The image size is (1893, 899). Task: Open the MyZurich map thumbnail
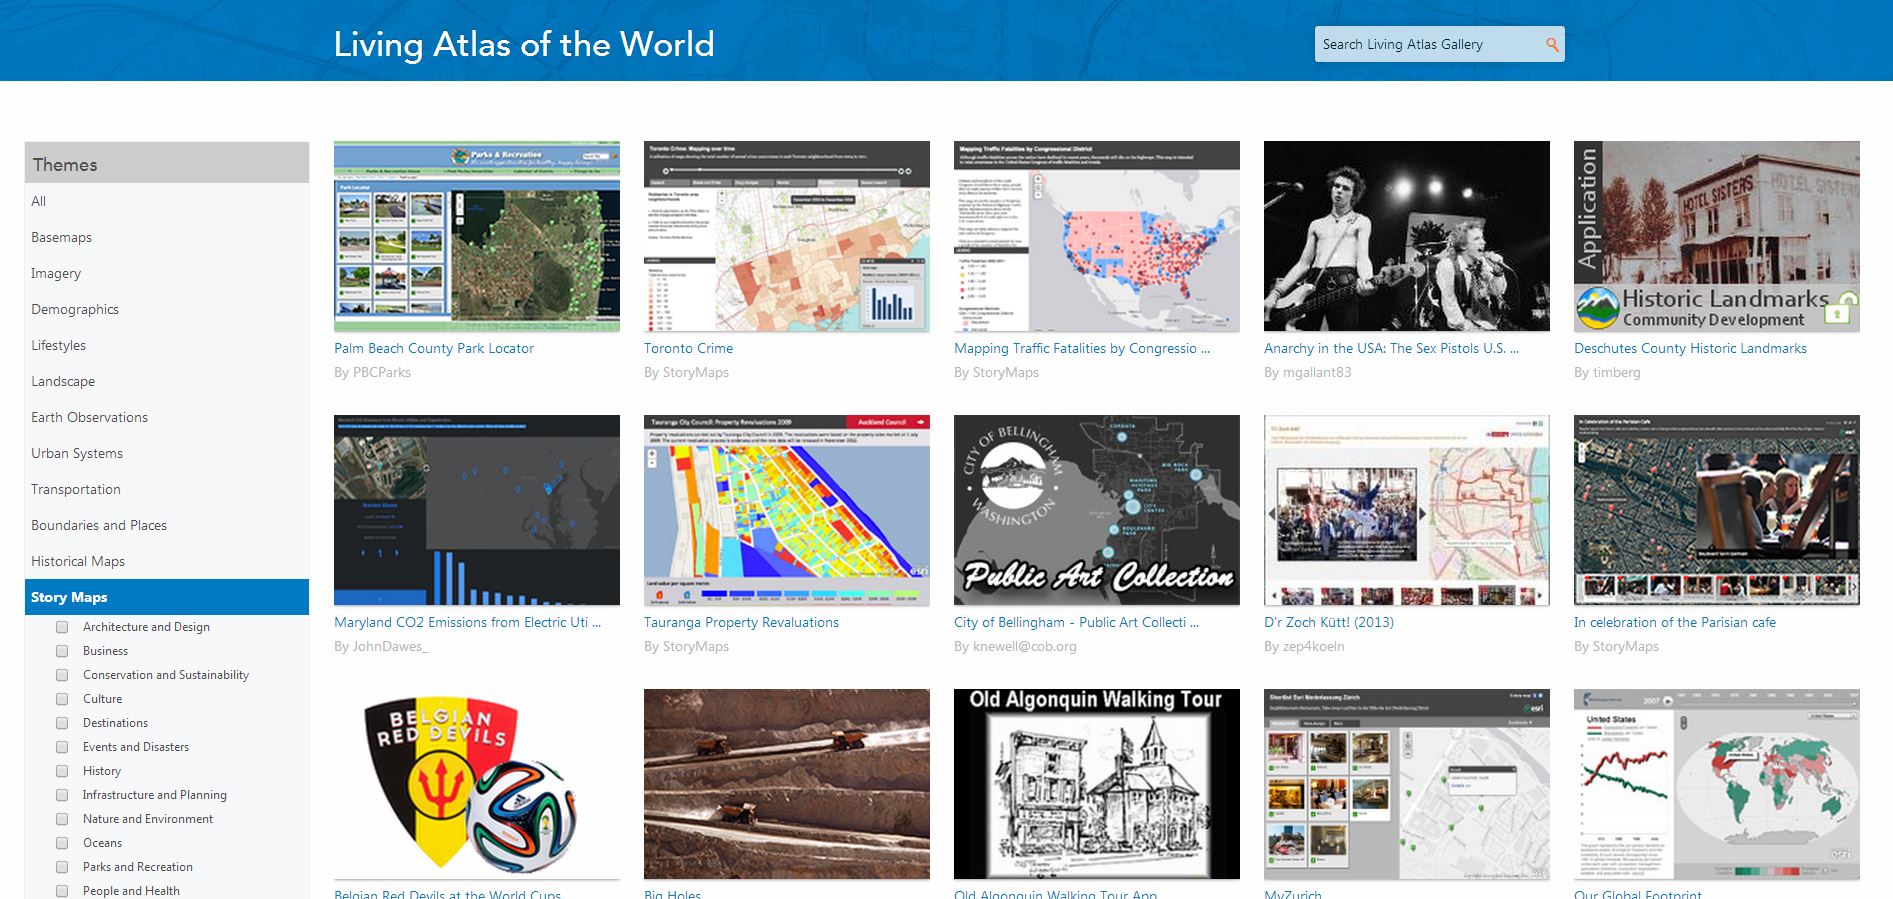point(1407,784)
